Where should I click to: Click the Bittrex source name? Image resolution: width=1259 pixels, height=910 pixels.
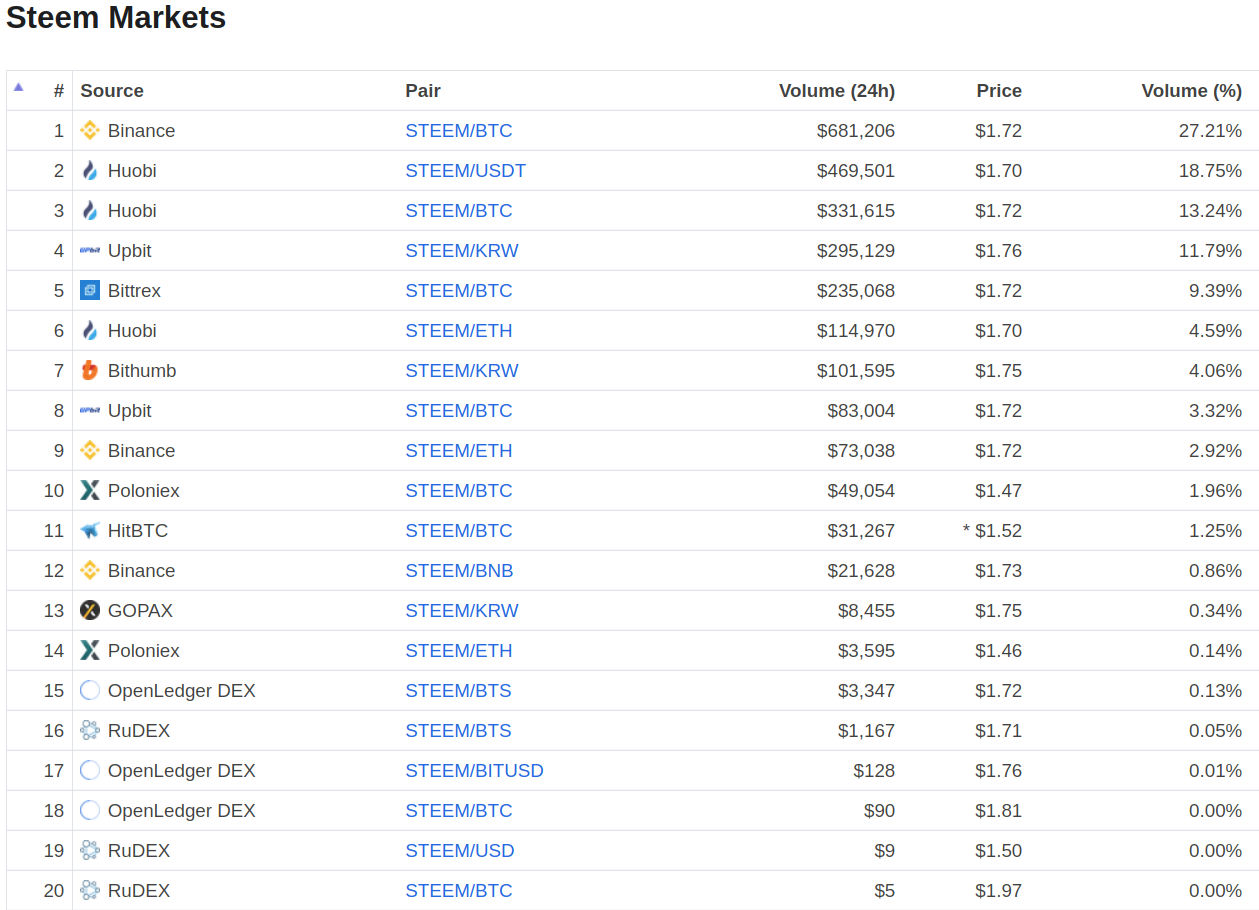(134, 290)
